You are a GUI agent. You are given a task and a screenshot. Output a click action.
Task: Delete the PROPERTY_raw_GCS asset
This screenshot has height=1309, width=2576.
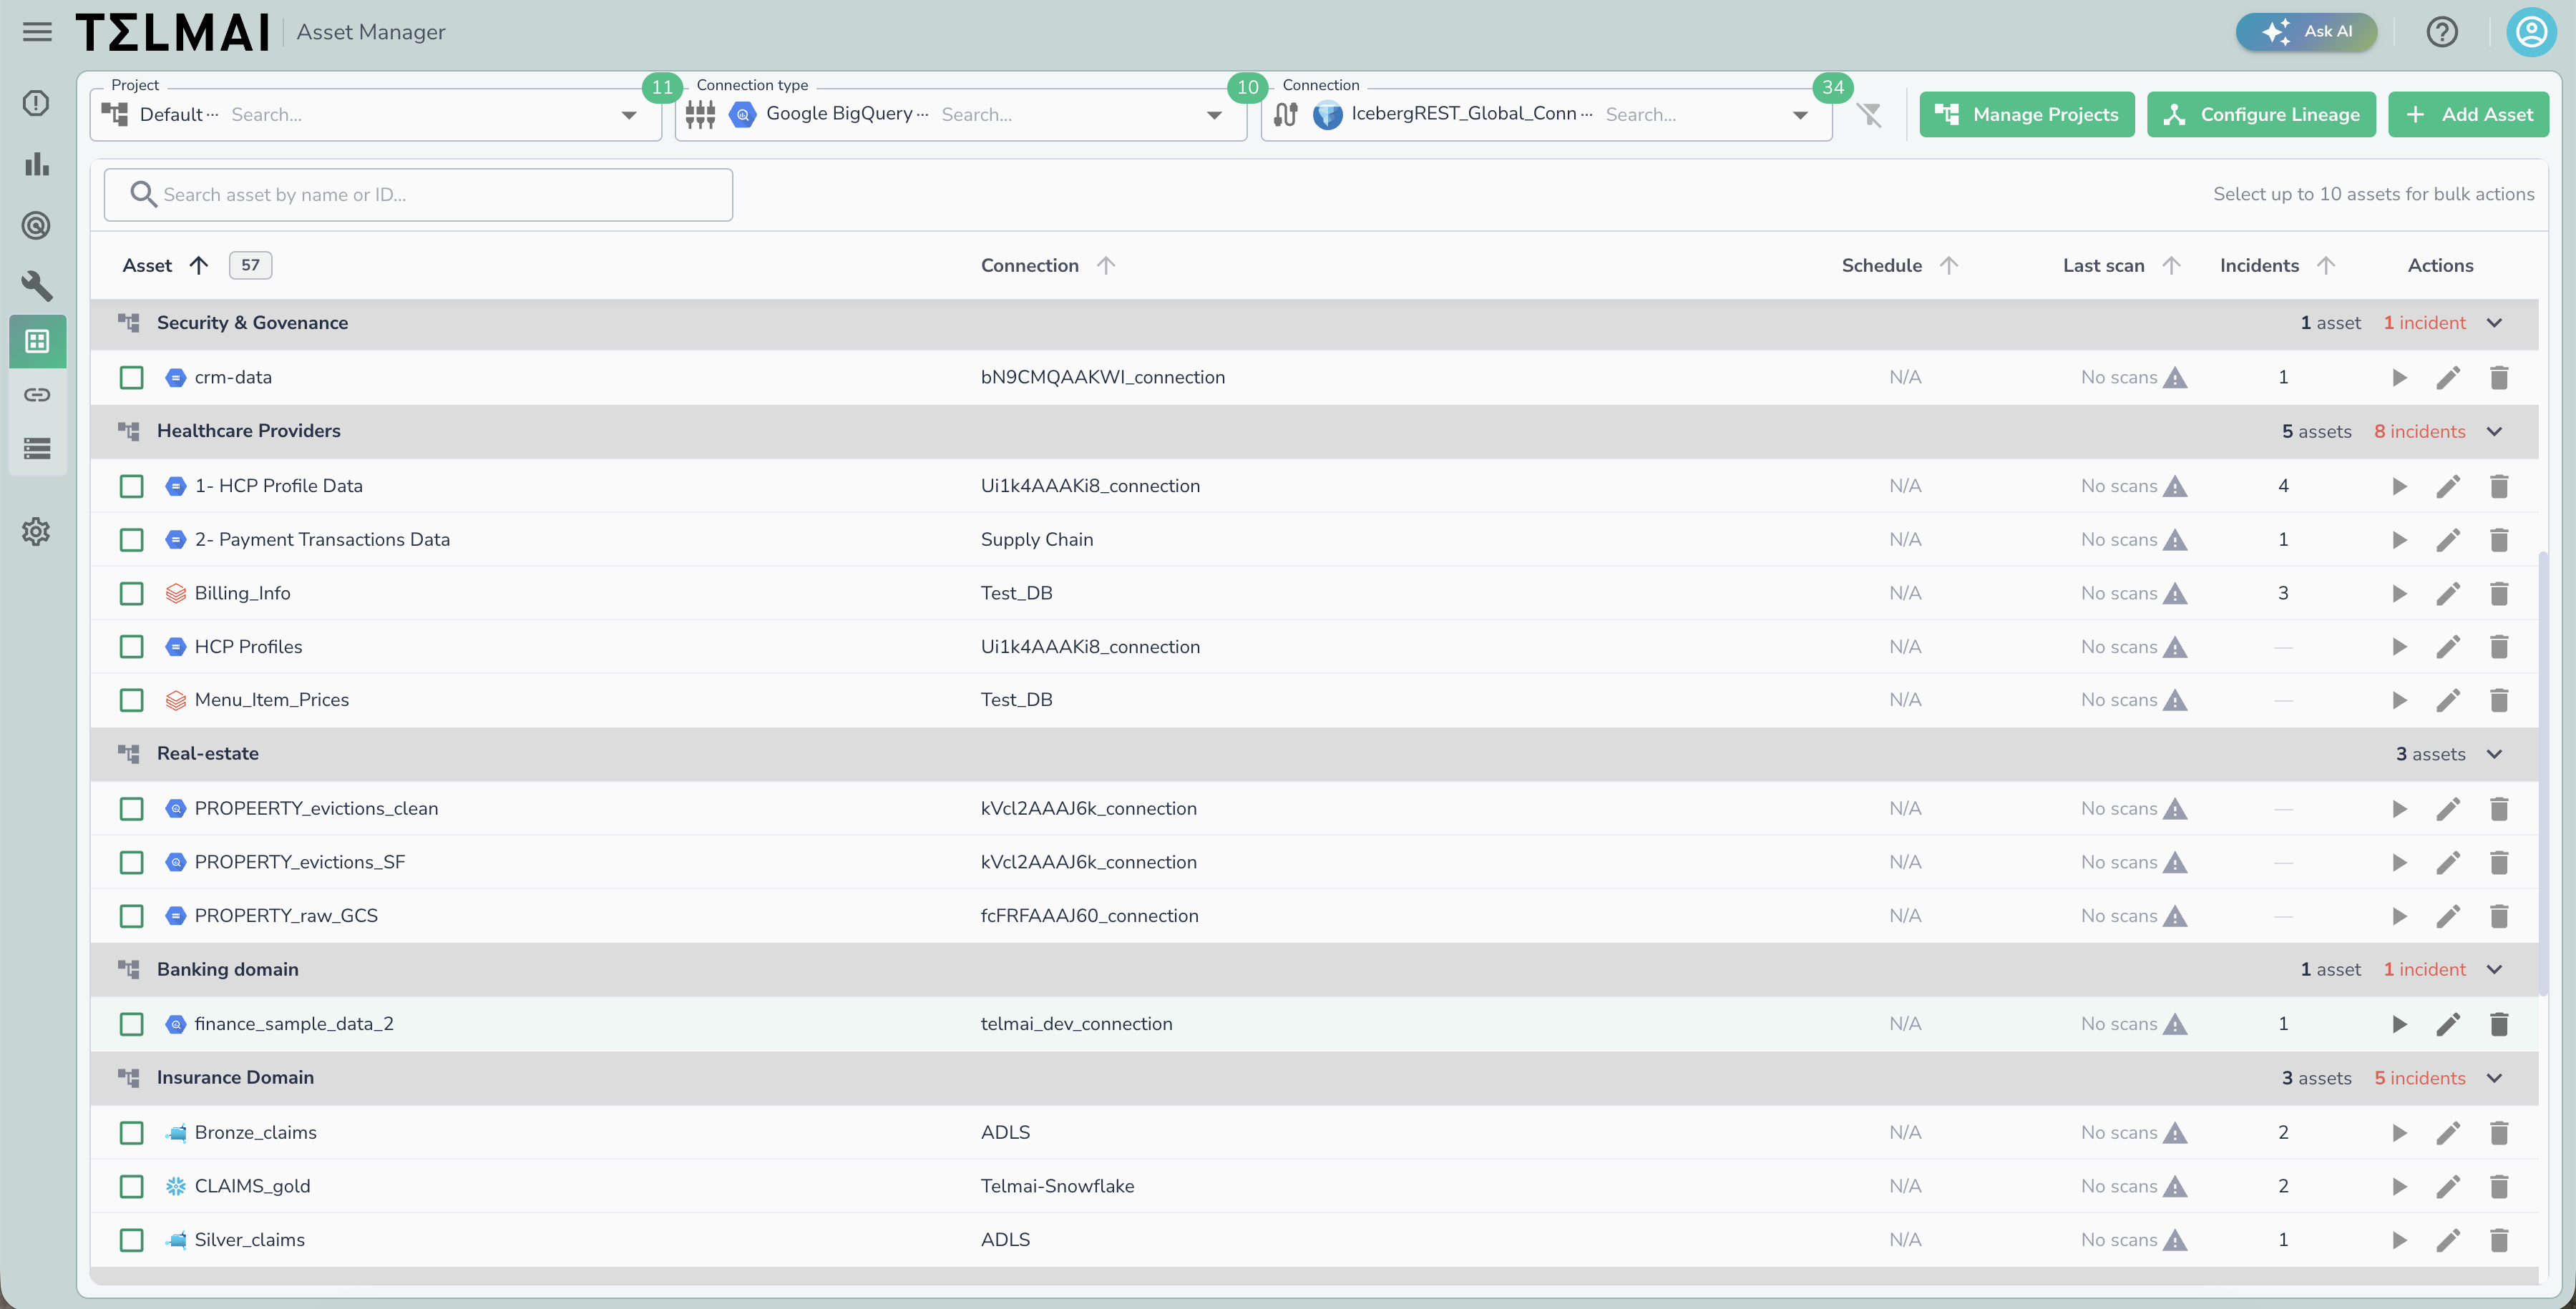2498,916
